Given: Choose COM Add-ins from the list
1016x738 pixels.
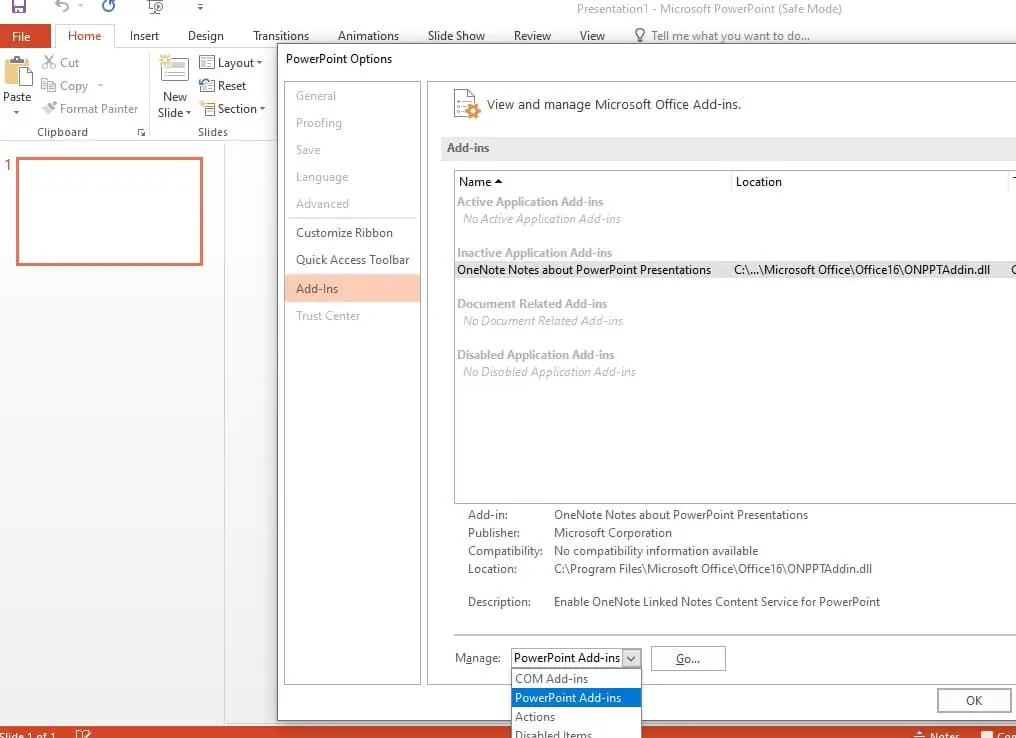Looking at the screenshot, I should pos(551,679).
